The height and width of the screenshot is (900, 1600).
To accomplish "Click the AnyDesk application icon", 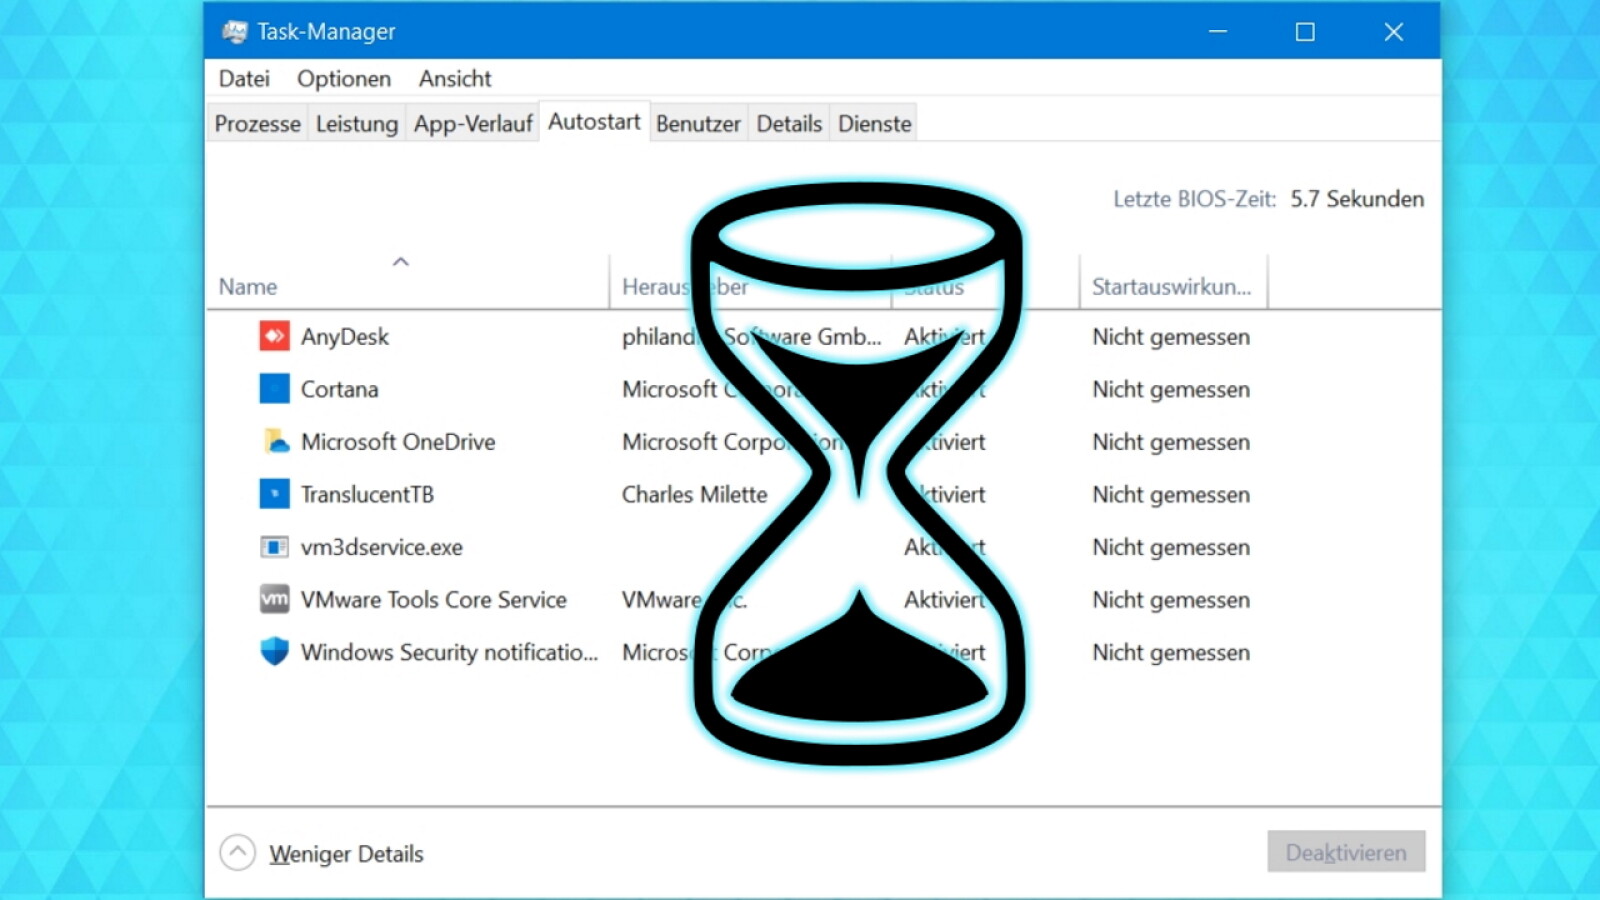I will click(x=273, y=337).
